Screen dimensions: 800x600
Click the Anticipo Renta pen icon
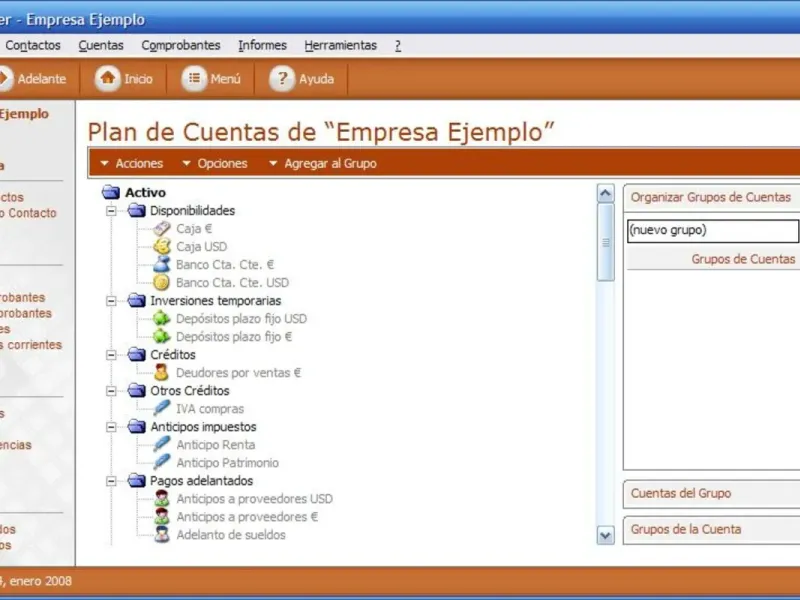click(162, 444)
